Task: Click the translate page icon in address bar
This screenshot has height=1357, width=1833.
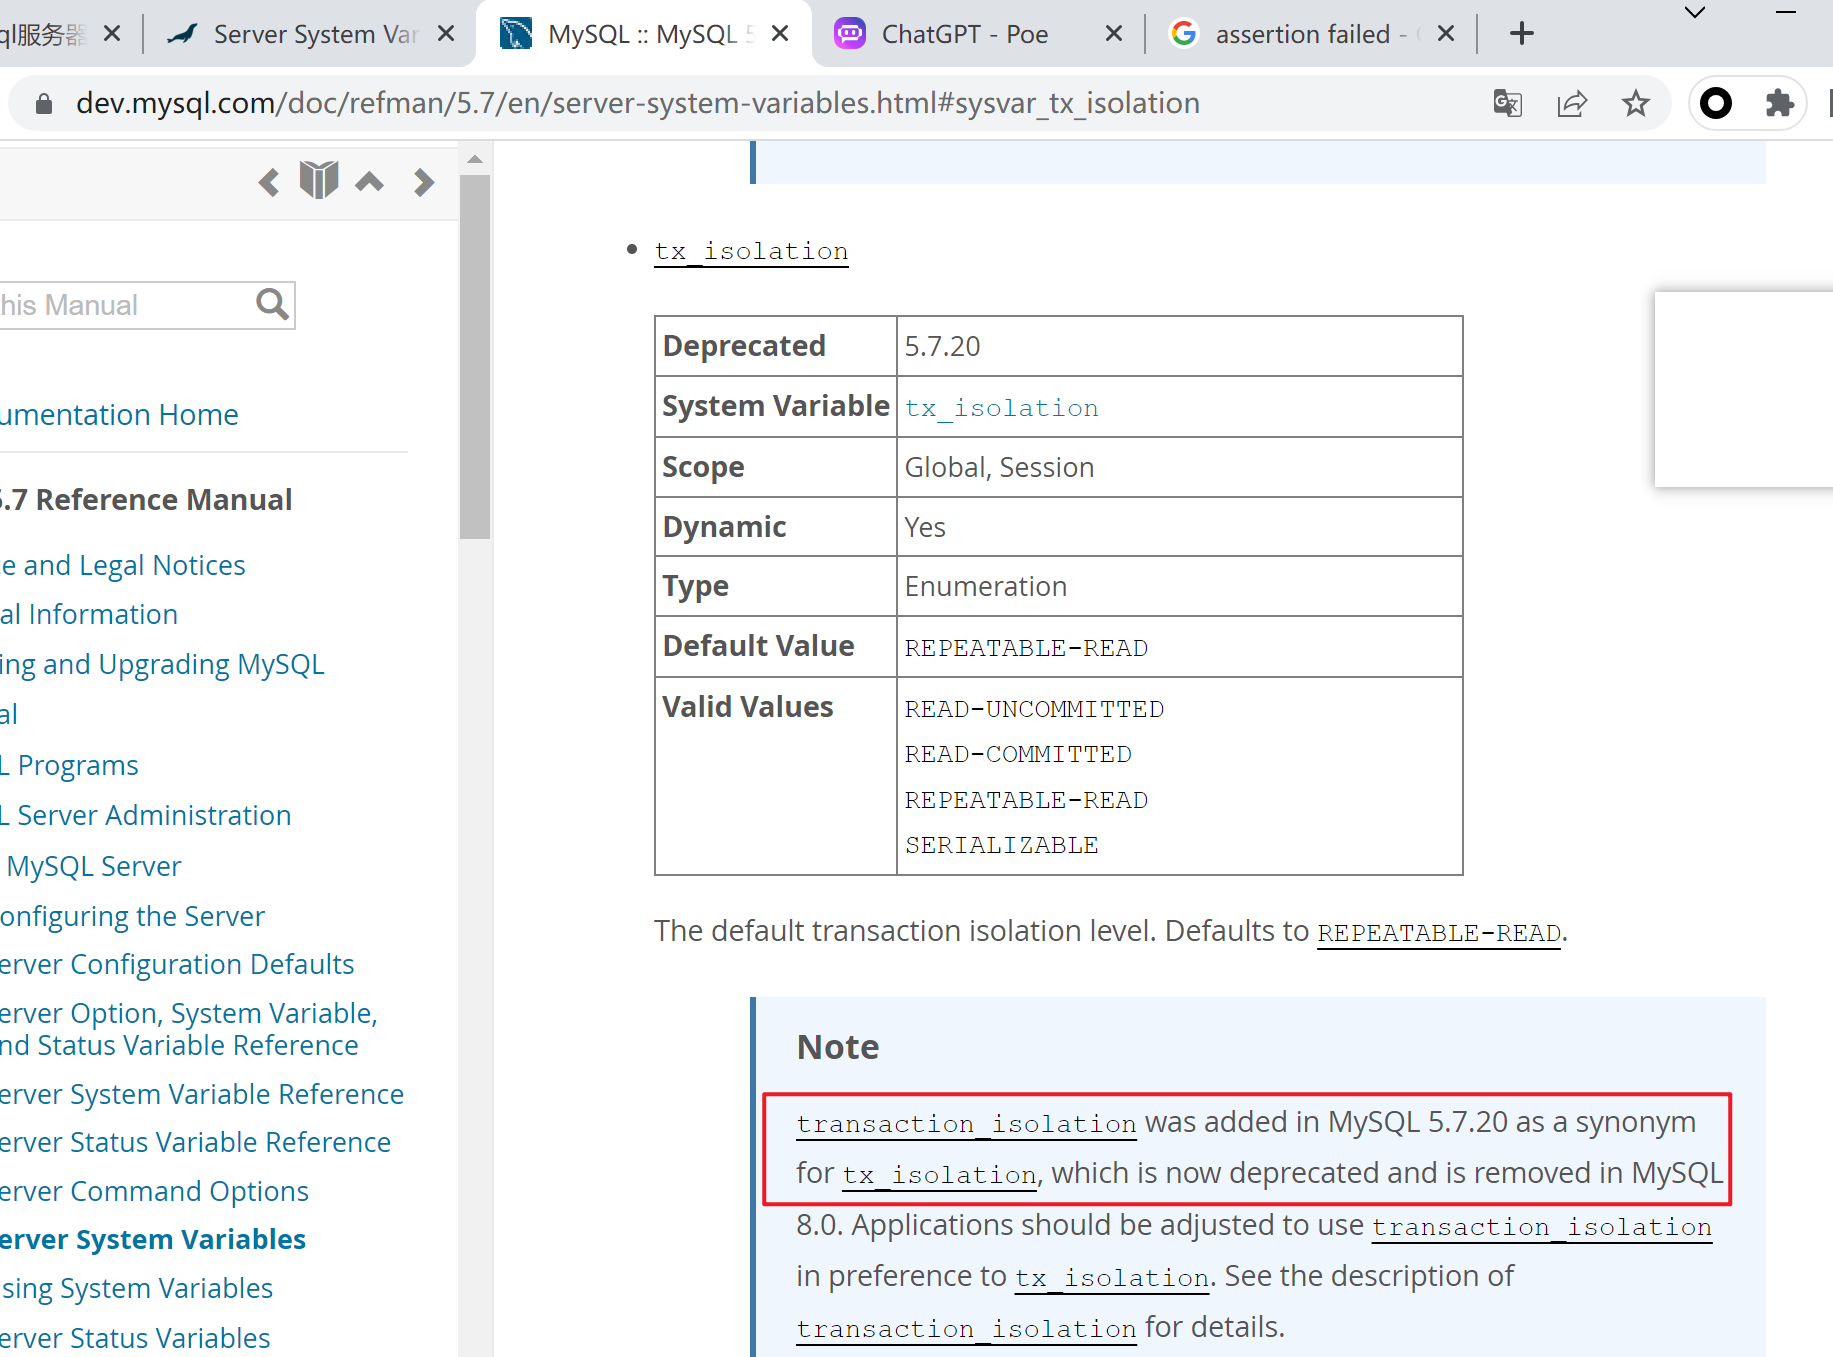Action: pos(1507,103)
